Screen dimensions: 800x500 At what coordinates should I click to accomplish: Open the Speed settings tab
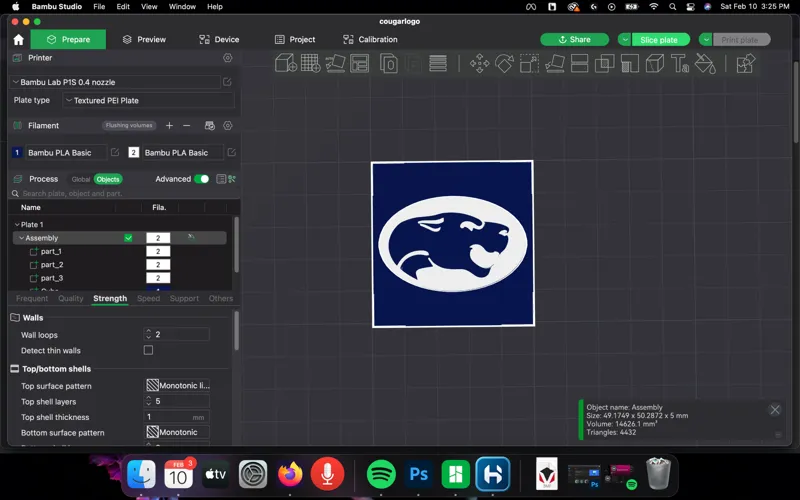pyautogui.click(x=148, y=298)
